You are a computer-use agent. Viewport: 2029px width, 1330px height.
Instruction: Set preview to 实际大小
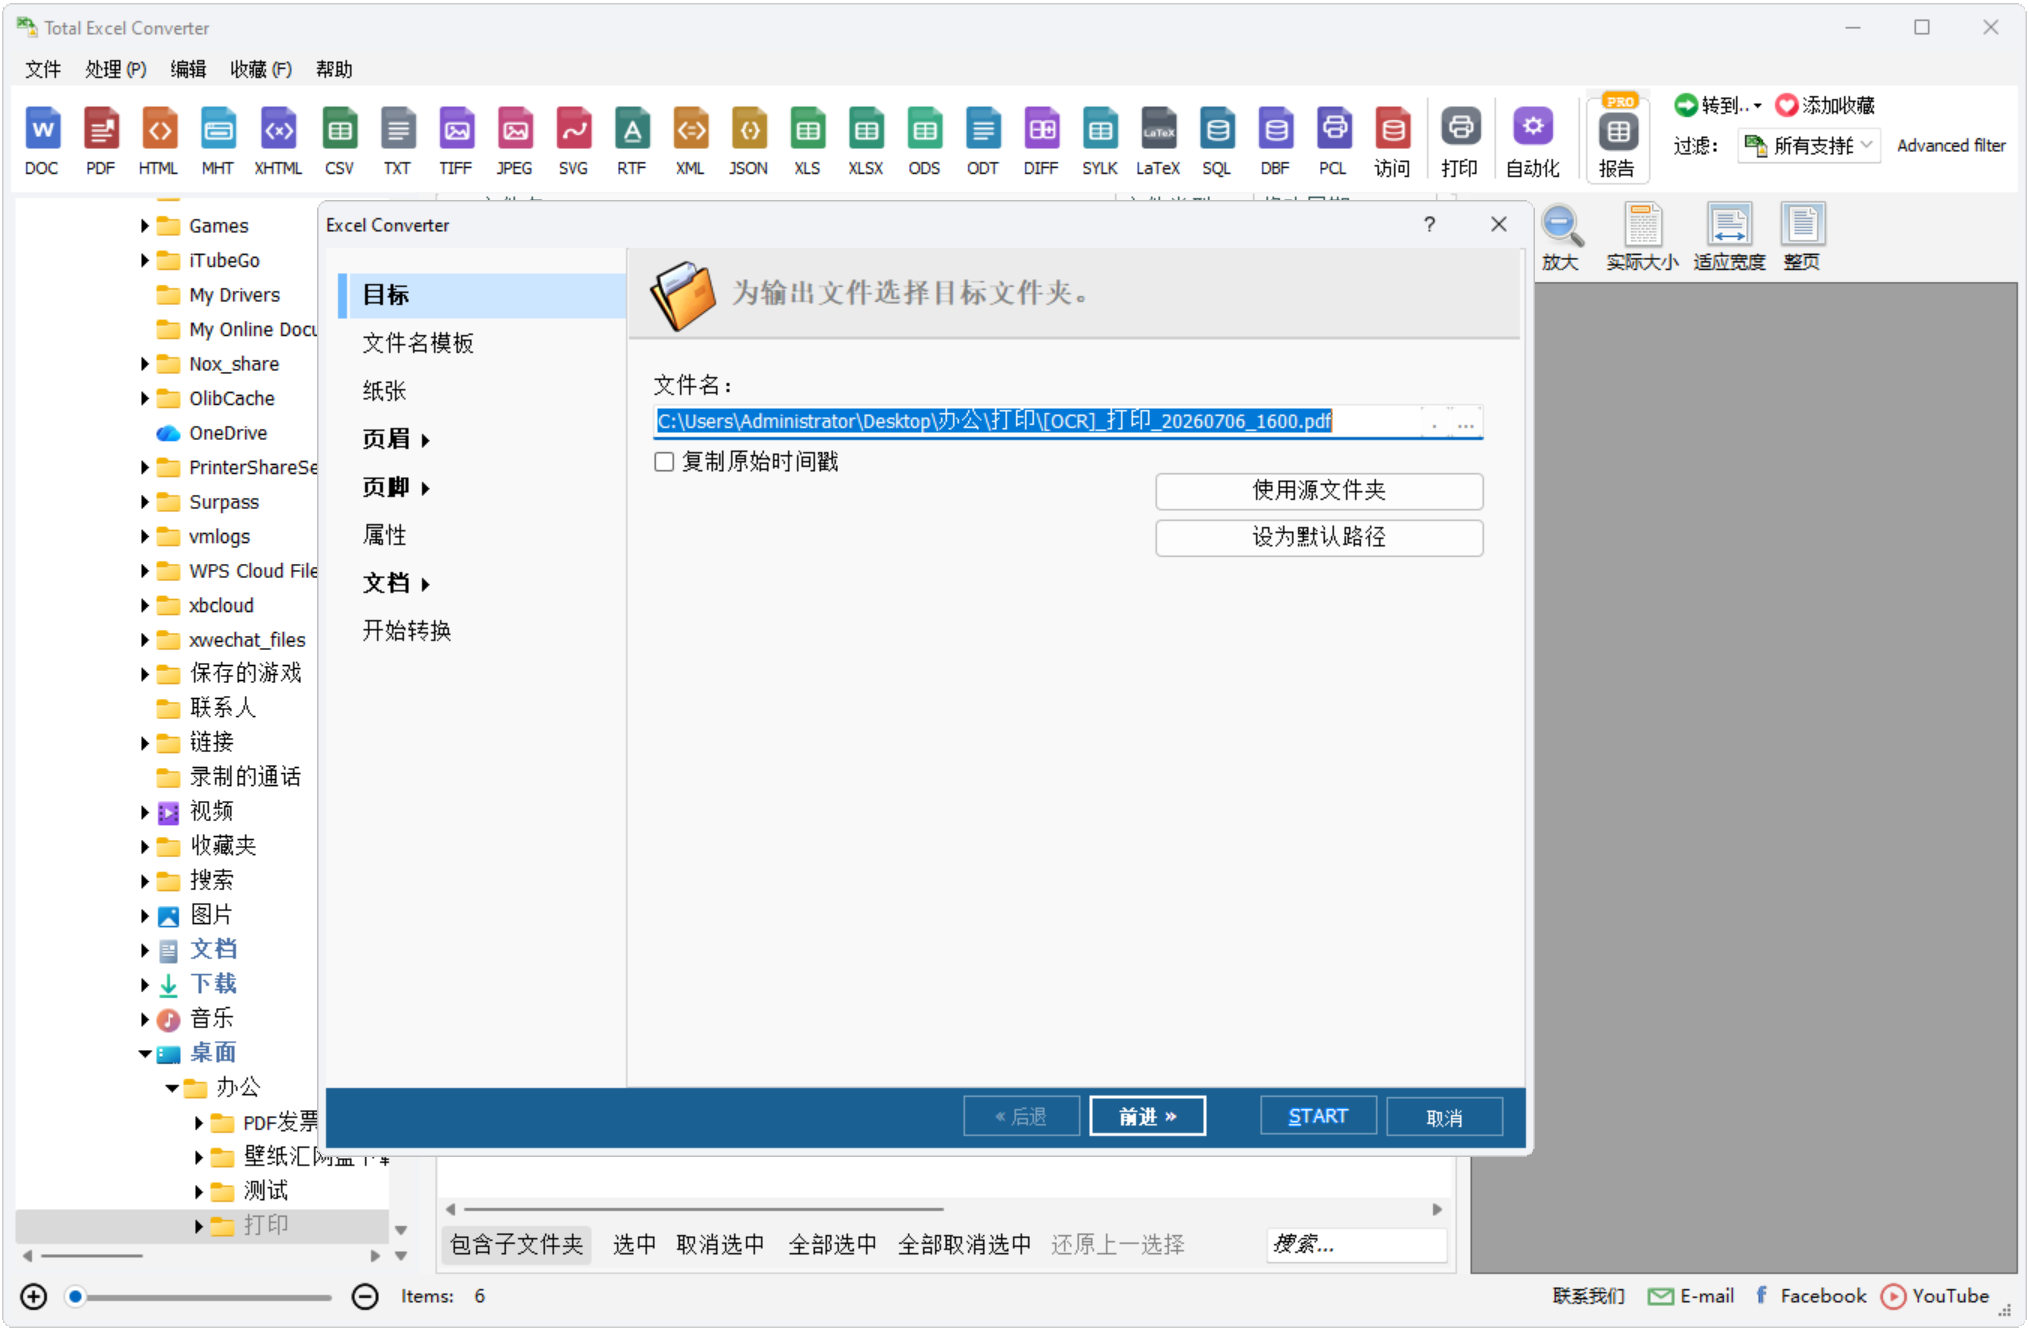coord(1642,237)
